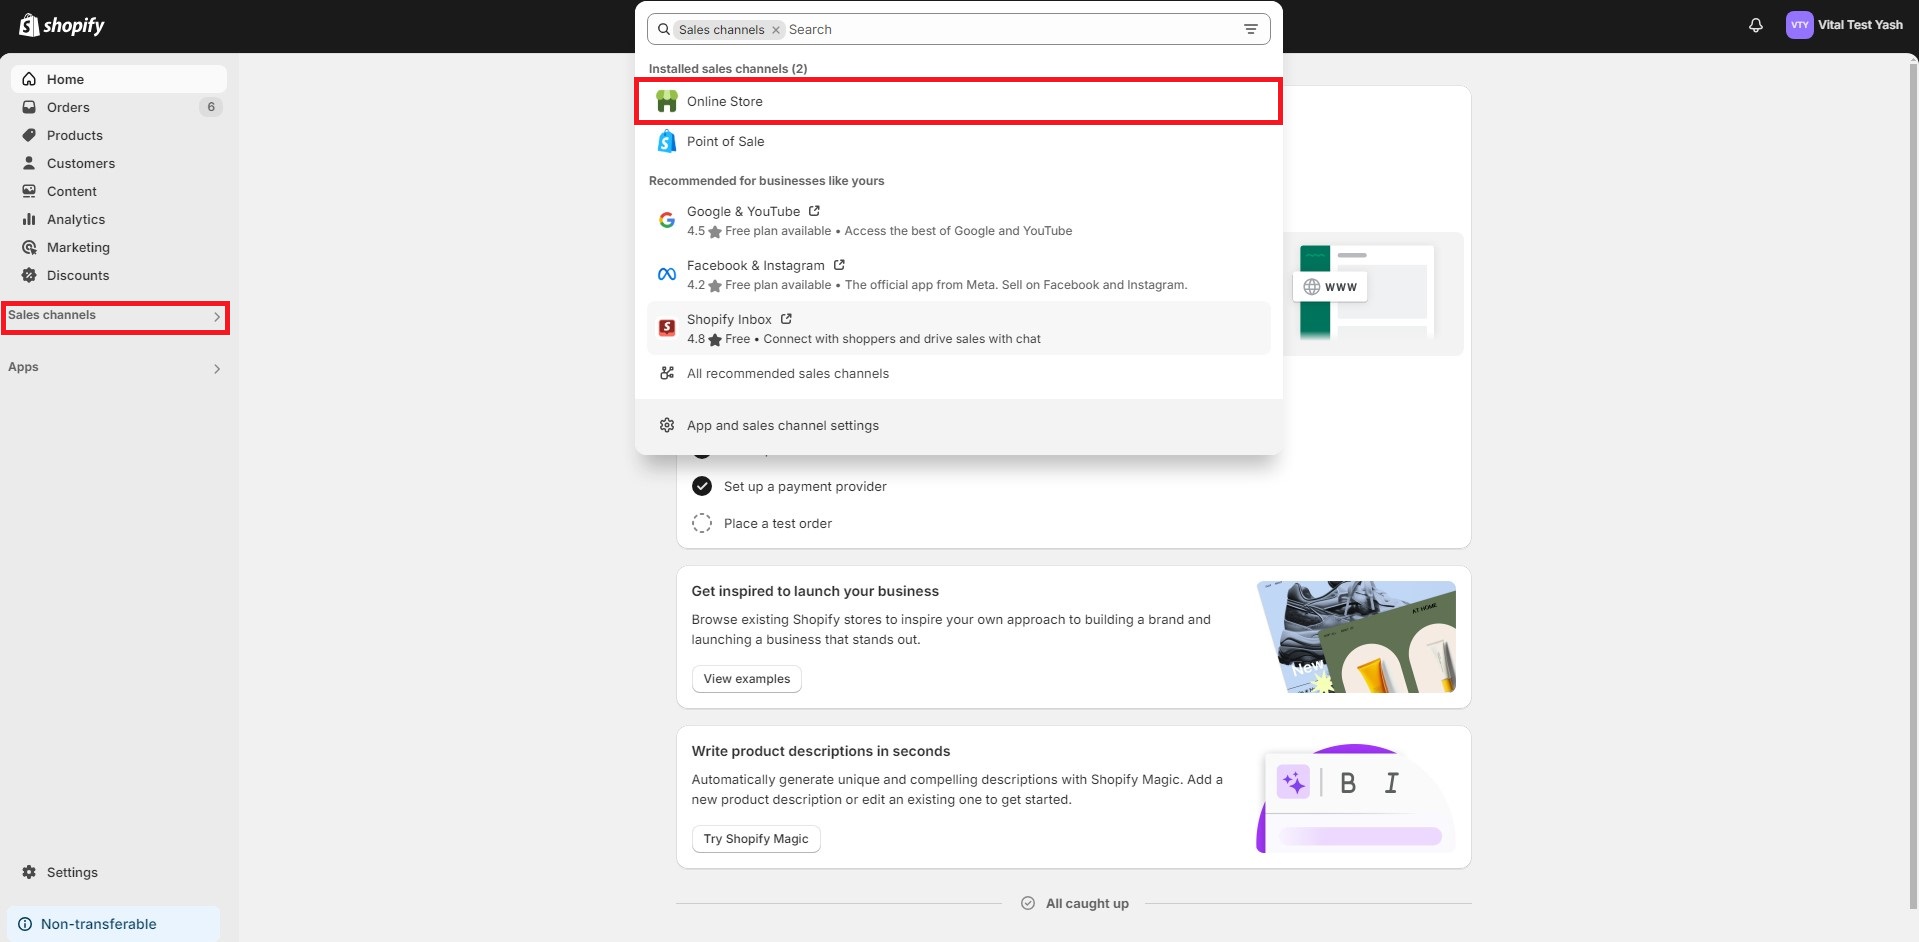Click the Content icon in sidebar
1919x942 pixels.
[29, 191]
